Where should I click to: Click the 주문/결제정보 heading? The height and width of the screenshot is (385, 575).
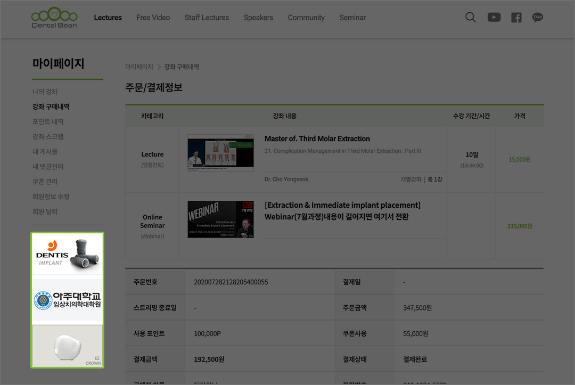(154, 87)
